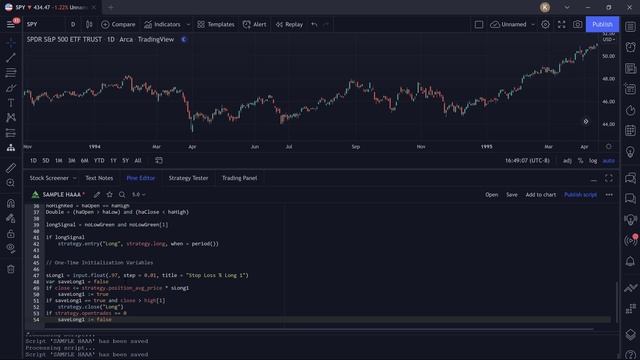640x360 pixels.
Task: Select the ruler measure tool
Action: click(x=11, y=168)
